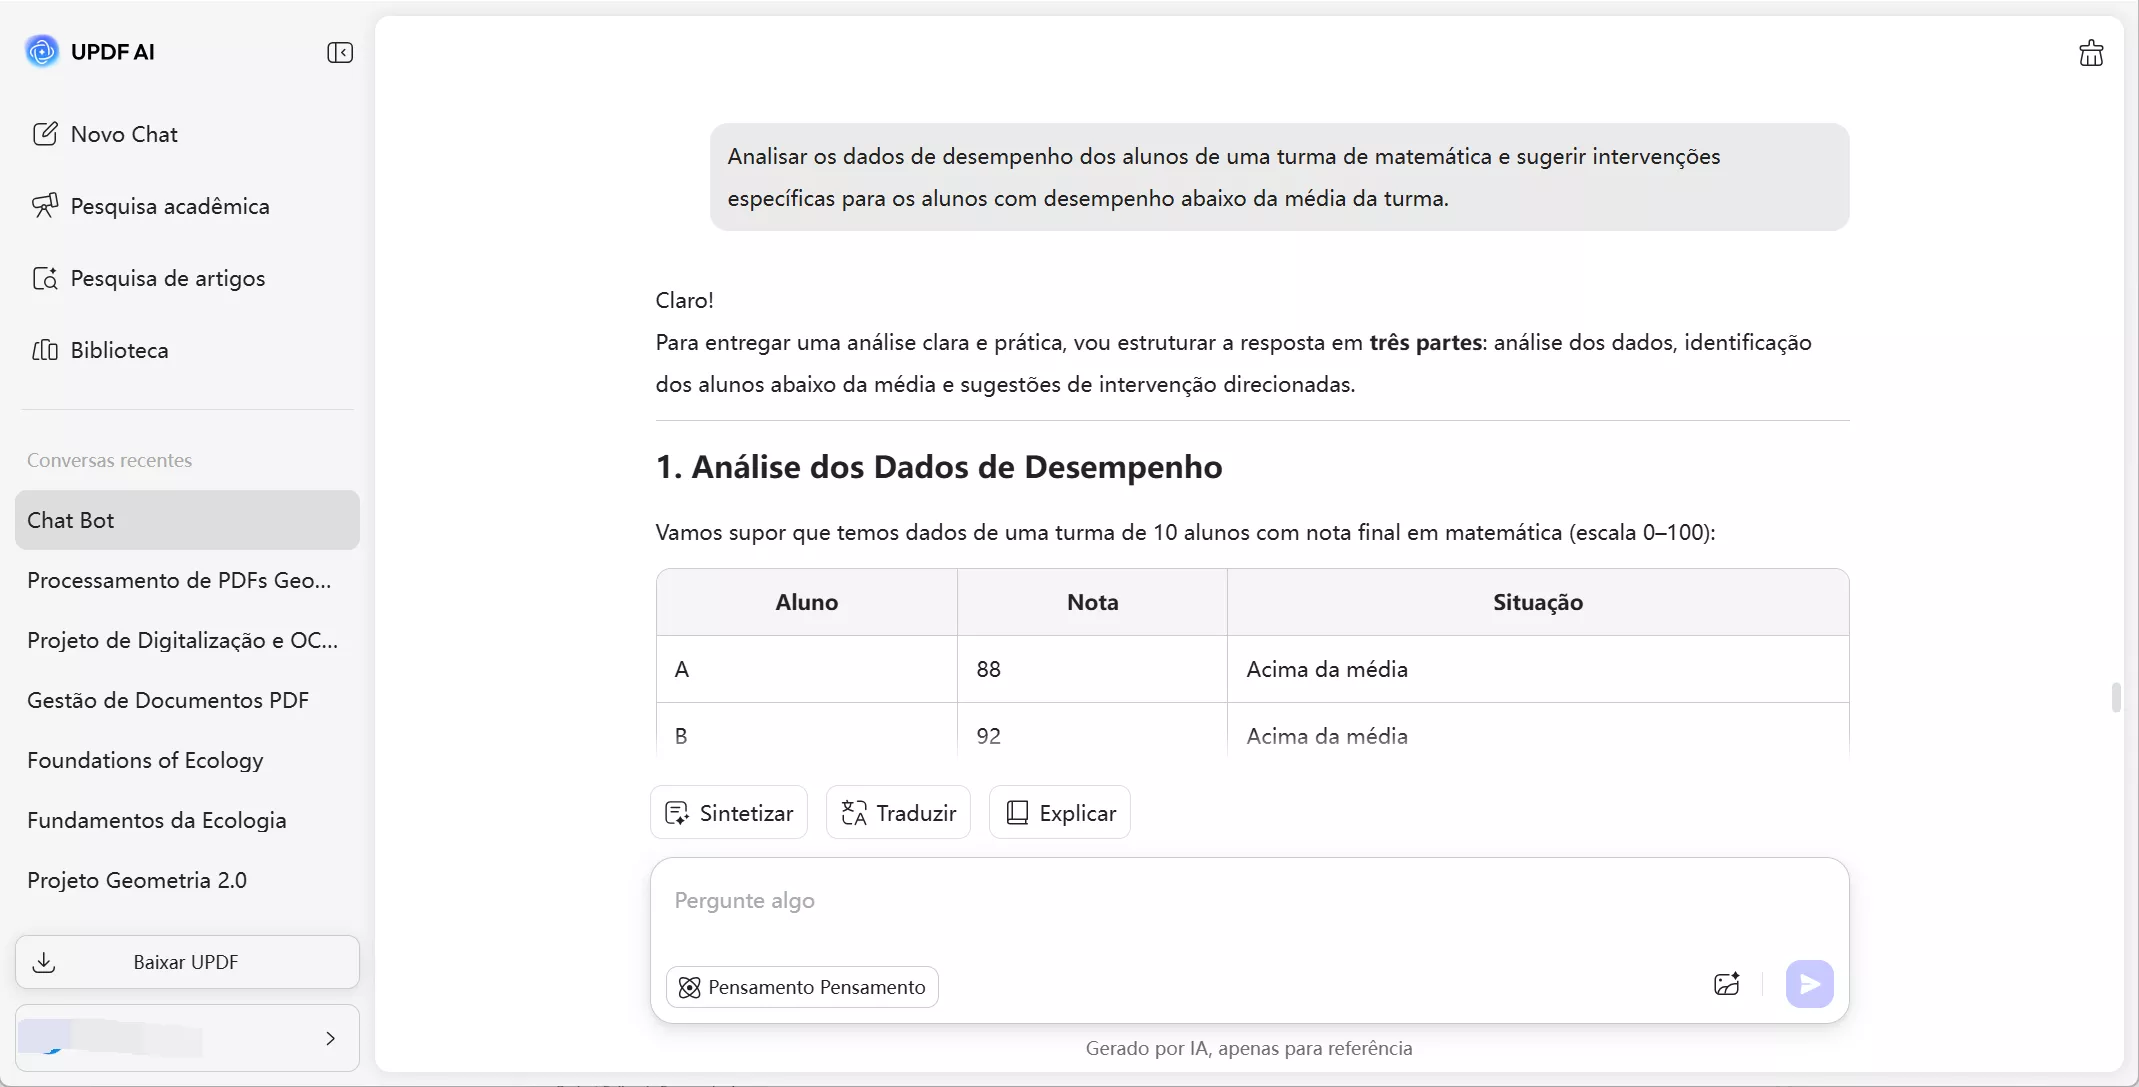
Task: Open Pesquisa de artigos search
Action: pos(167,278)
